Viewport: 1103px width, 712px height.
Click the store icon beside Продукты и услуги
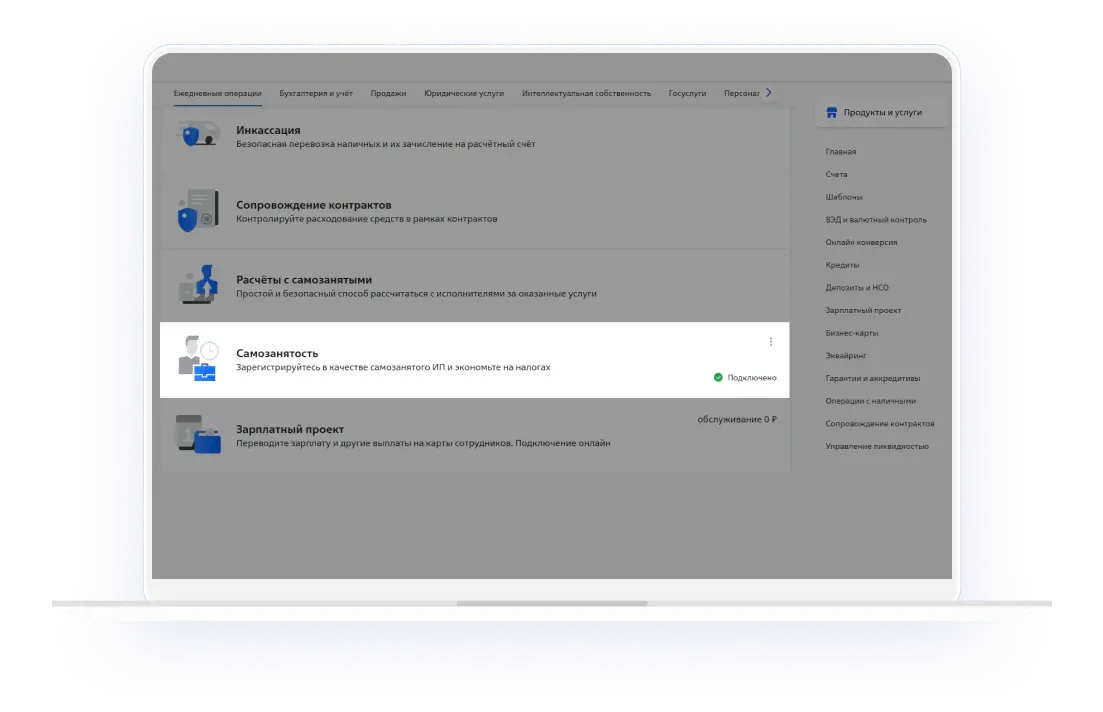[831, 113]
